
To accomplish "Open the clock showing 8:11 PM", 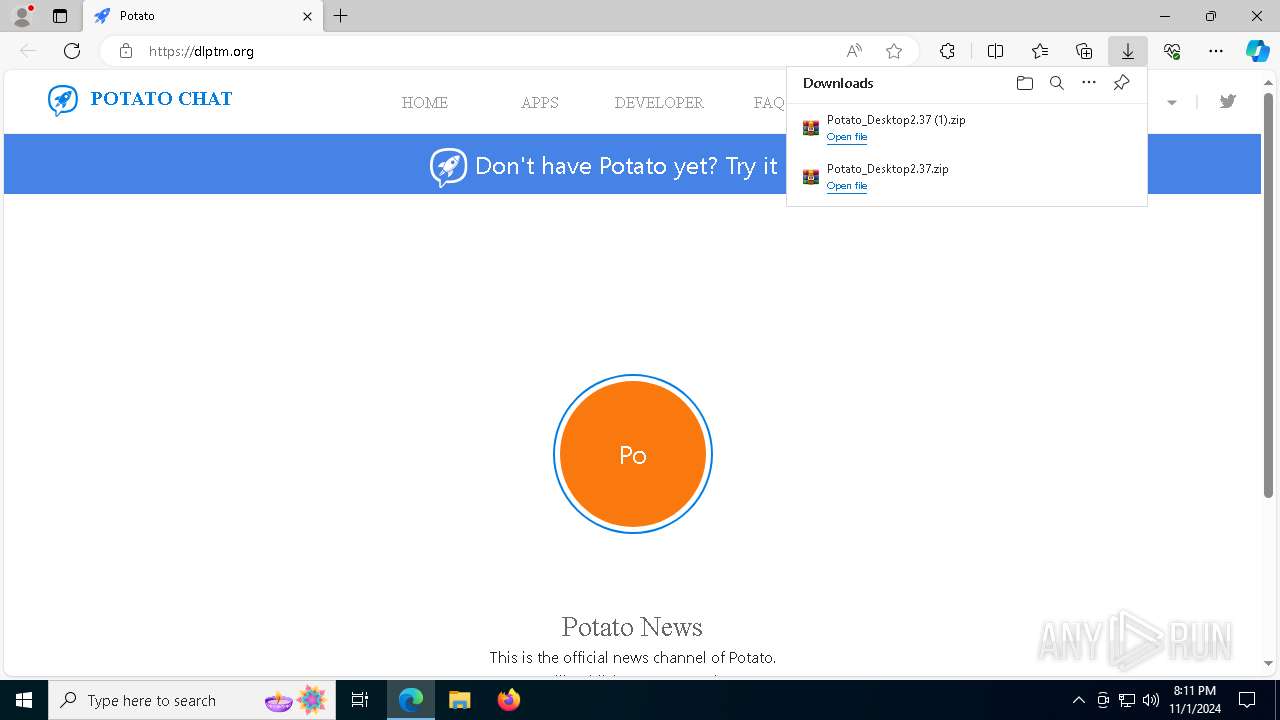I will tap(1195, 700).
